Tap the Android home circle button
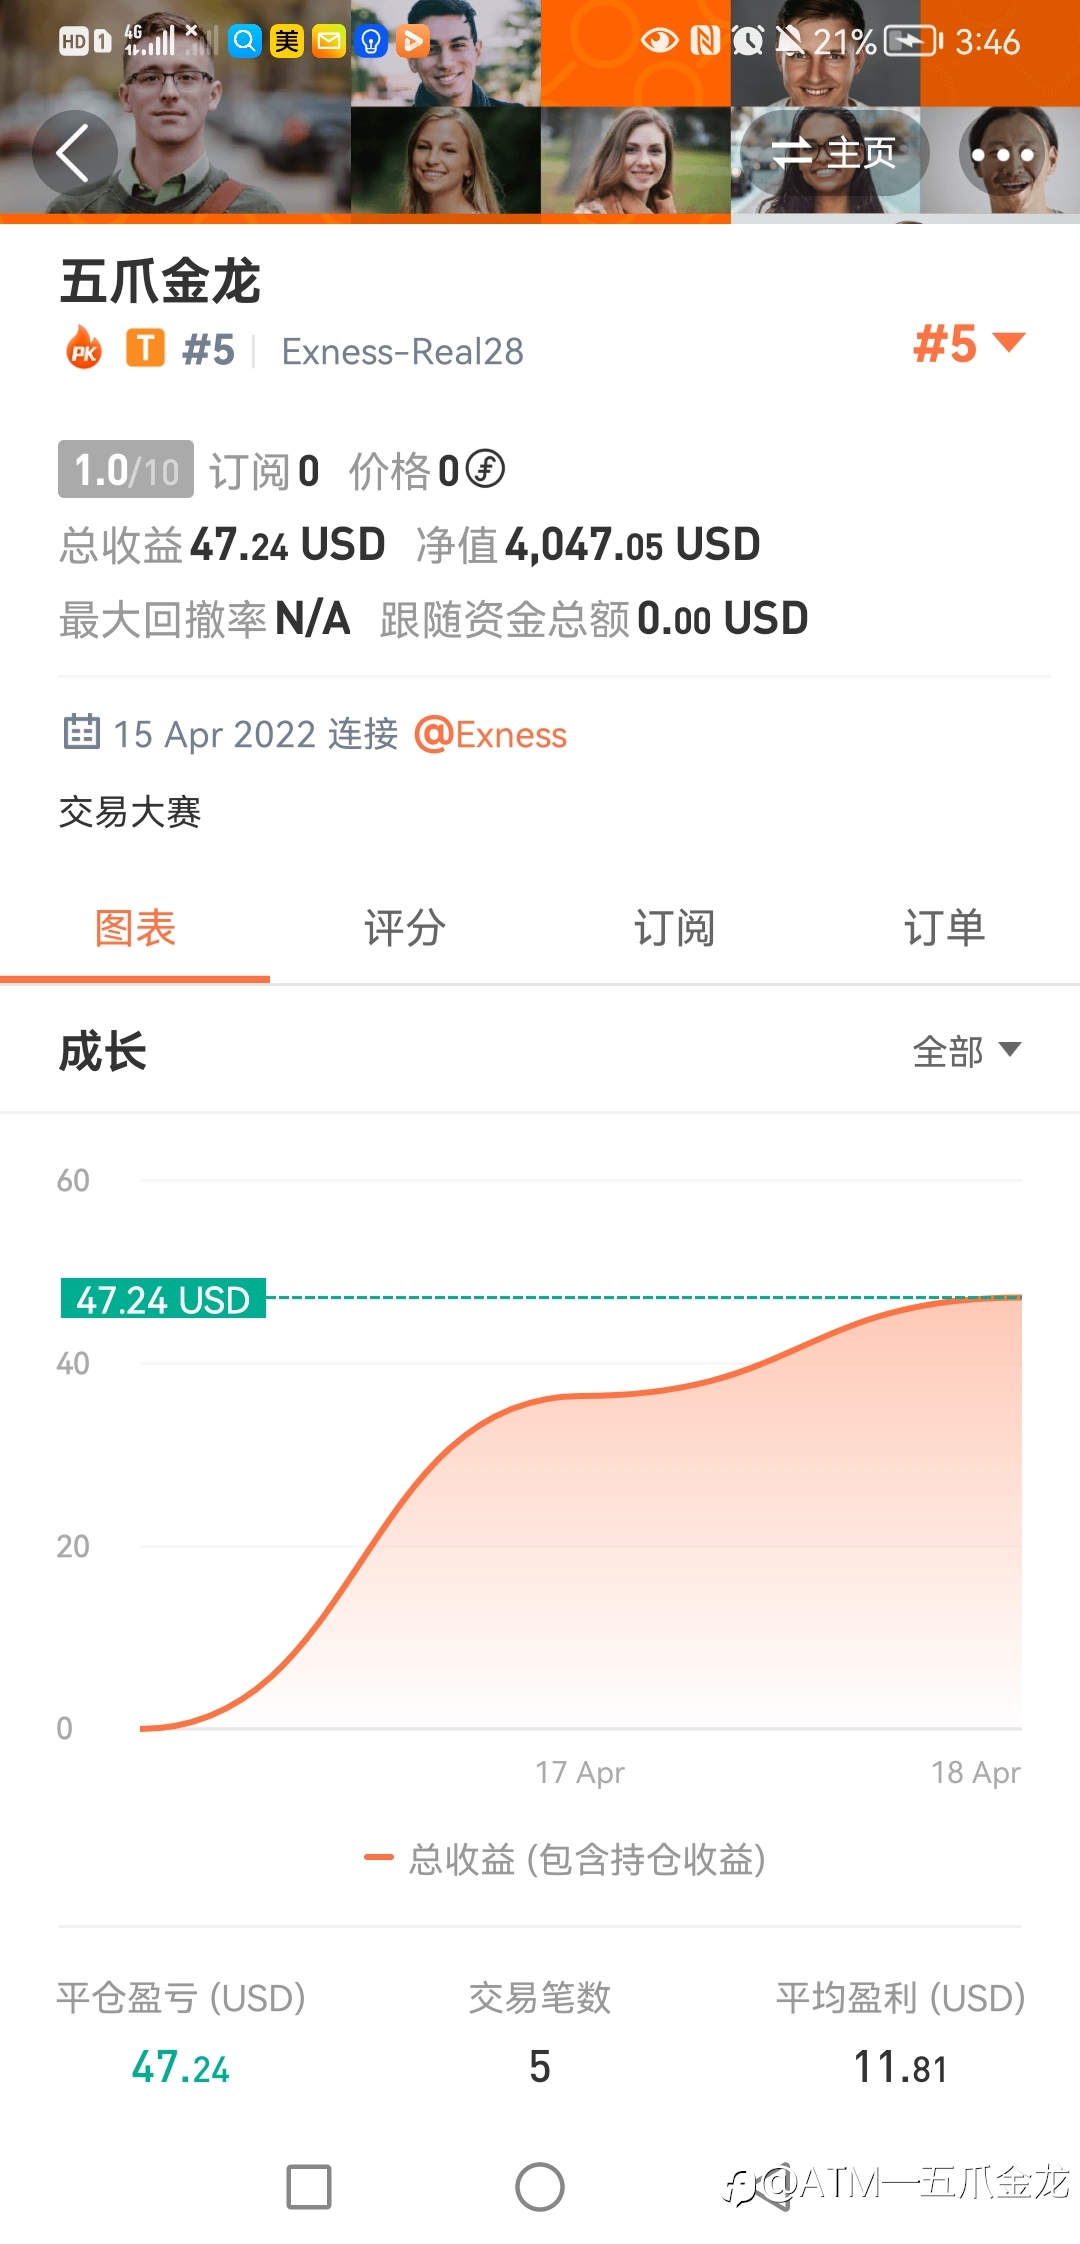Image resolution: width=1080 pixels, height=2244 pixels. tap(540, 2187)
